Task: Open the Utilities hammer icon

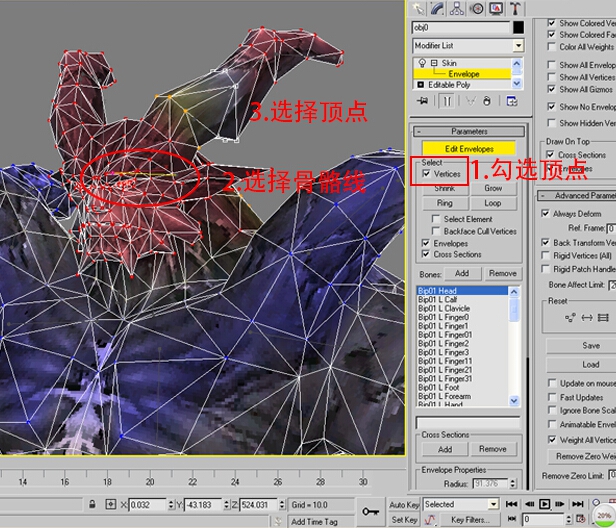Action: (515, 8)
